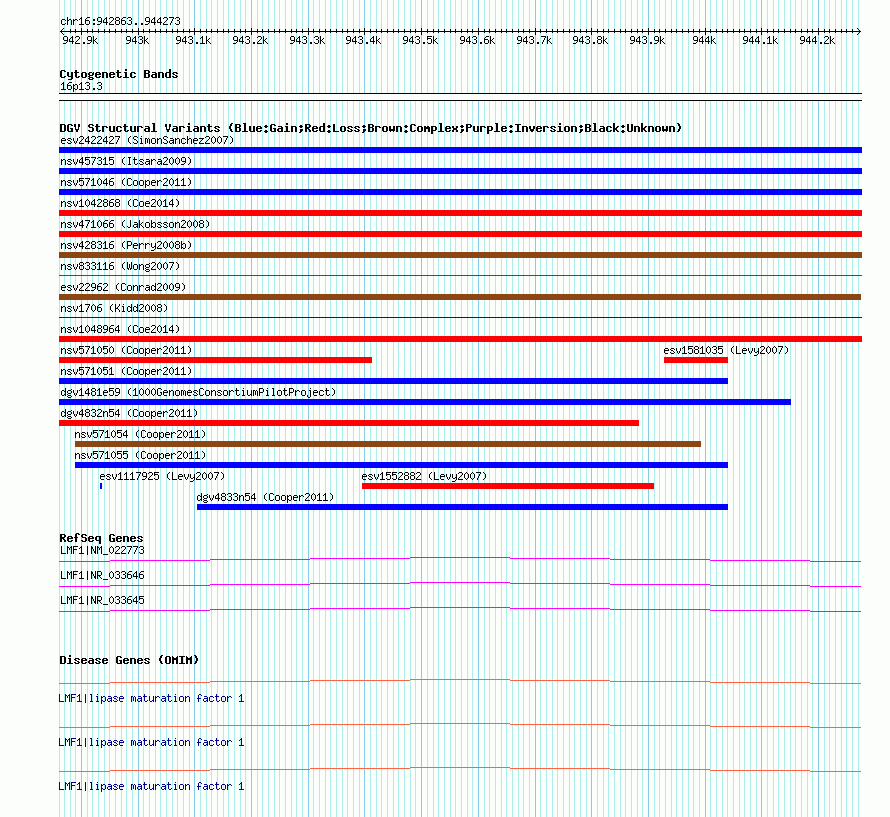The image size is (890, 817).
Task: Click the arrowhead ending the coordinate ruler
Action: click(859, 31)
